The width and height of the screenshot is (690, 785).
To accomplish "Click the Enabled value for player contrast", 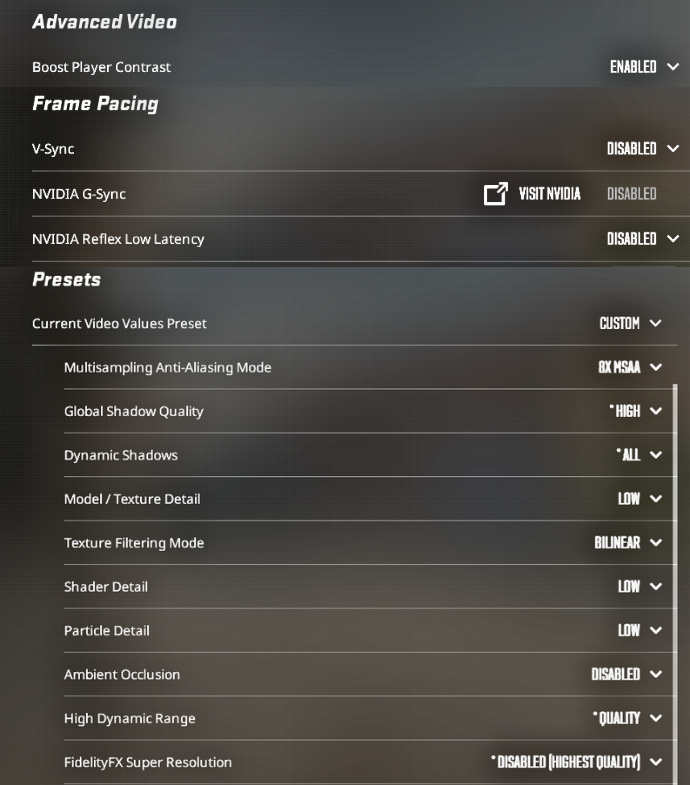I will pyautogui.click(x=633, y=67).
